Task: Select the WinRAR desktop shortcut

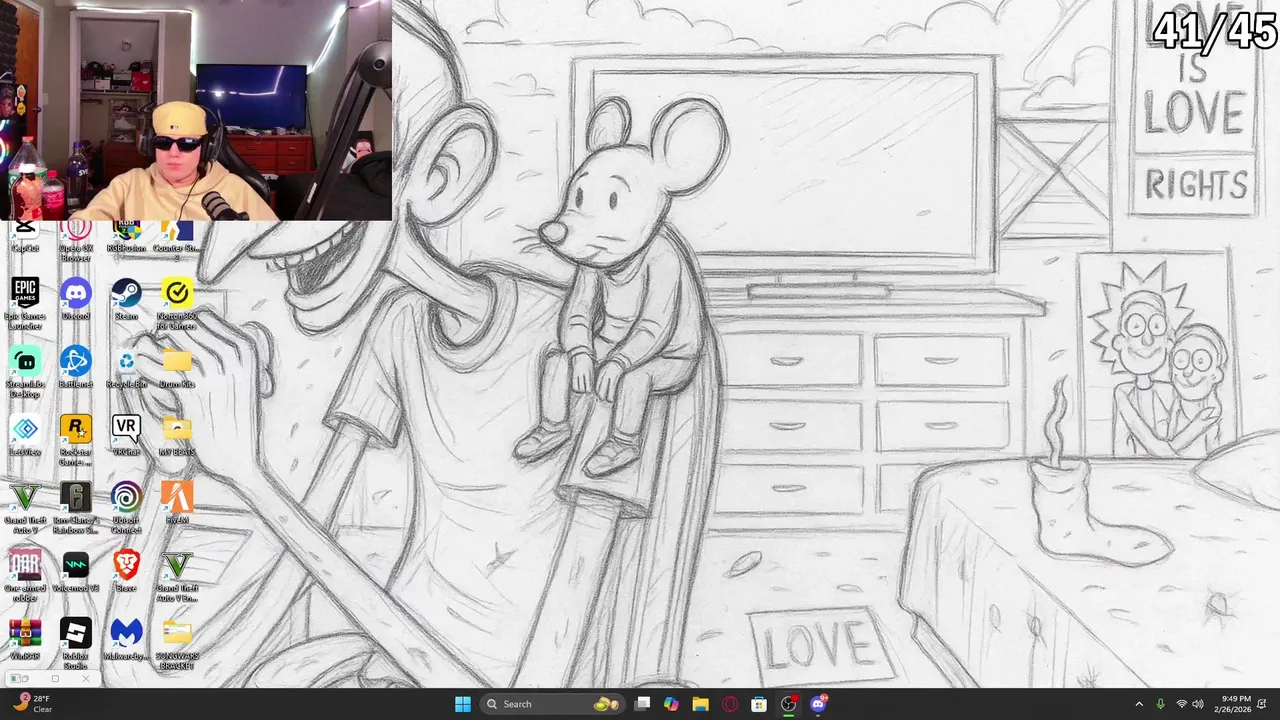Action: (25, 639)
